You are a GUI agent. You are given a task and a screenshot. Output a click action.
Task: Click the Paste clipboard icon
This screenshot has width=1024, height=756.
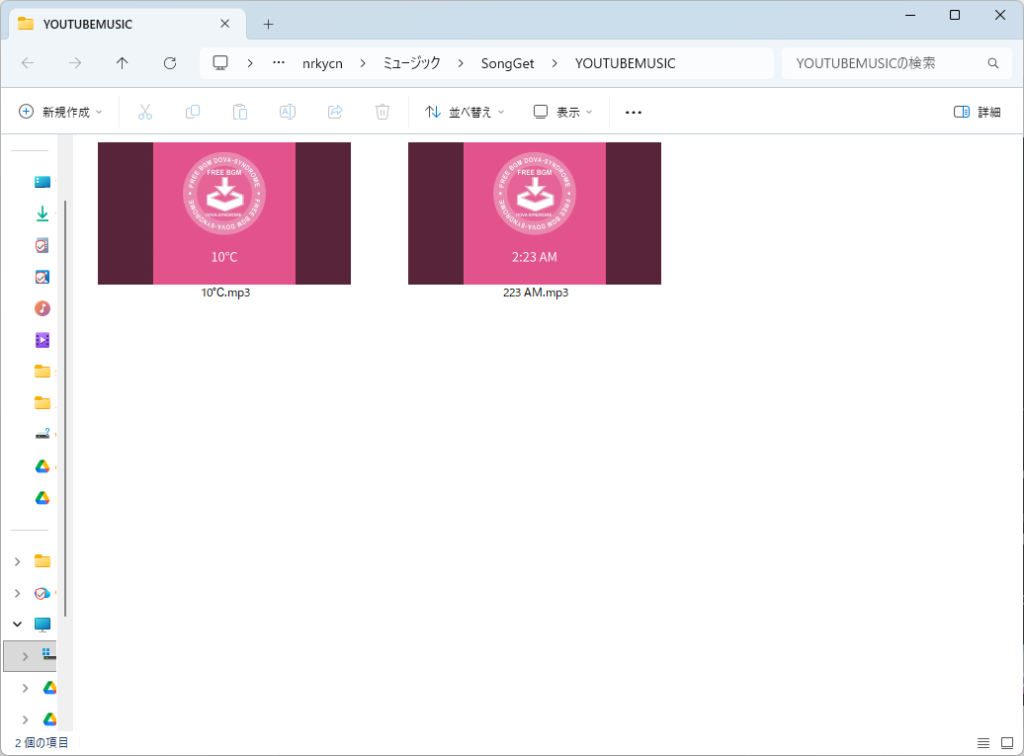[x=240, y=112]
